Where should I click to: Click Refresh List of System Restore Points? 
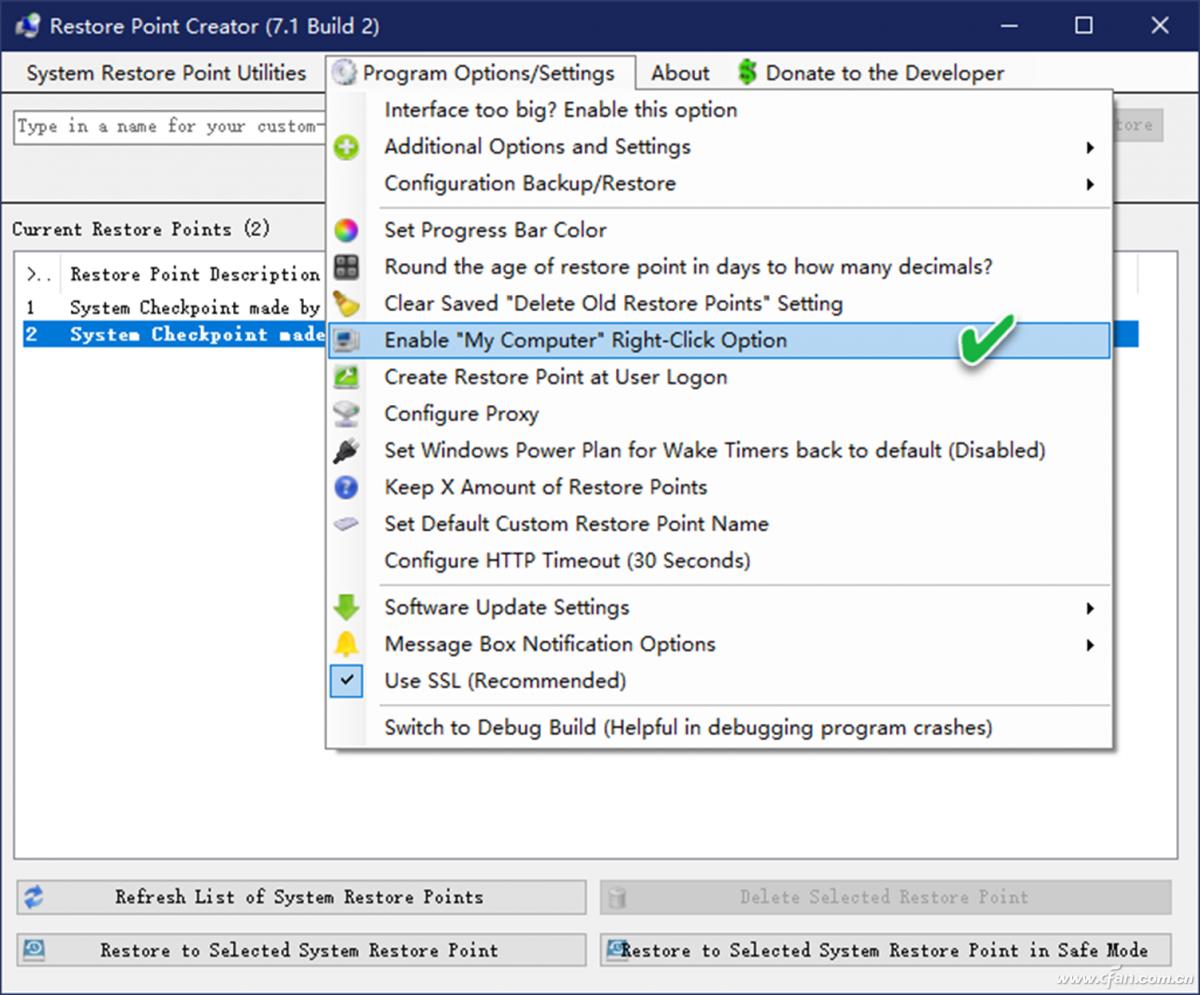pos(300,897)
